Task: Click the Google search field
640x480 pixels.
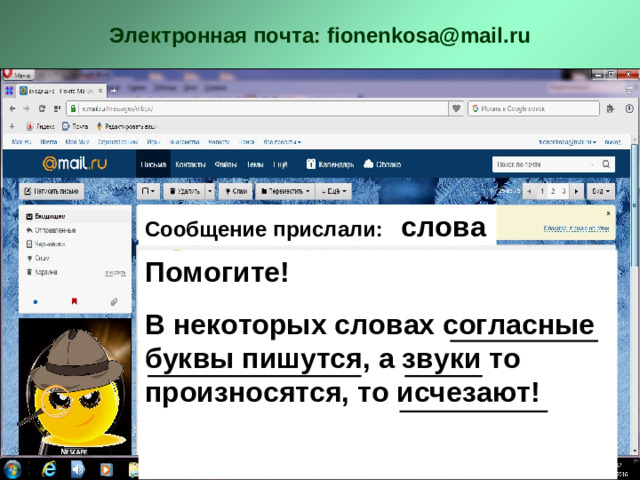Action: [x=533, y=109]
